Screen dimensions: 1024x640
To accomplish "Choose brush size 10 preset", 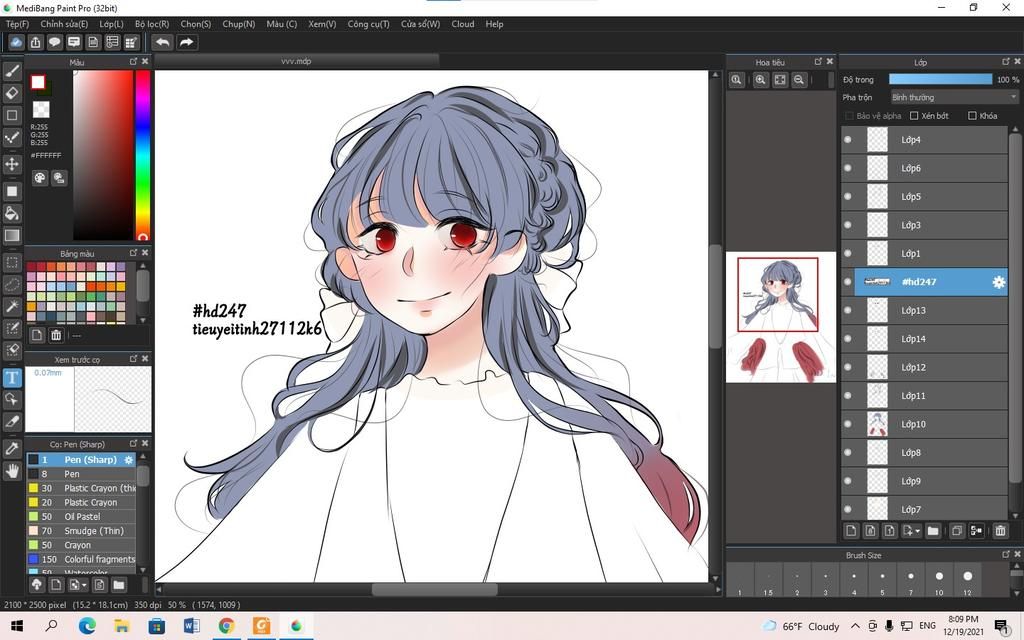I will (x=938, y=581).
